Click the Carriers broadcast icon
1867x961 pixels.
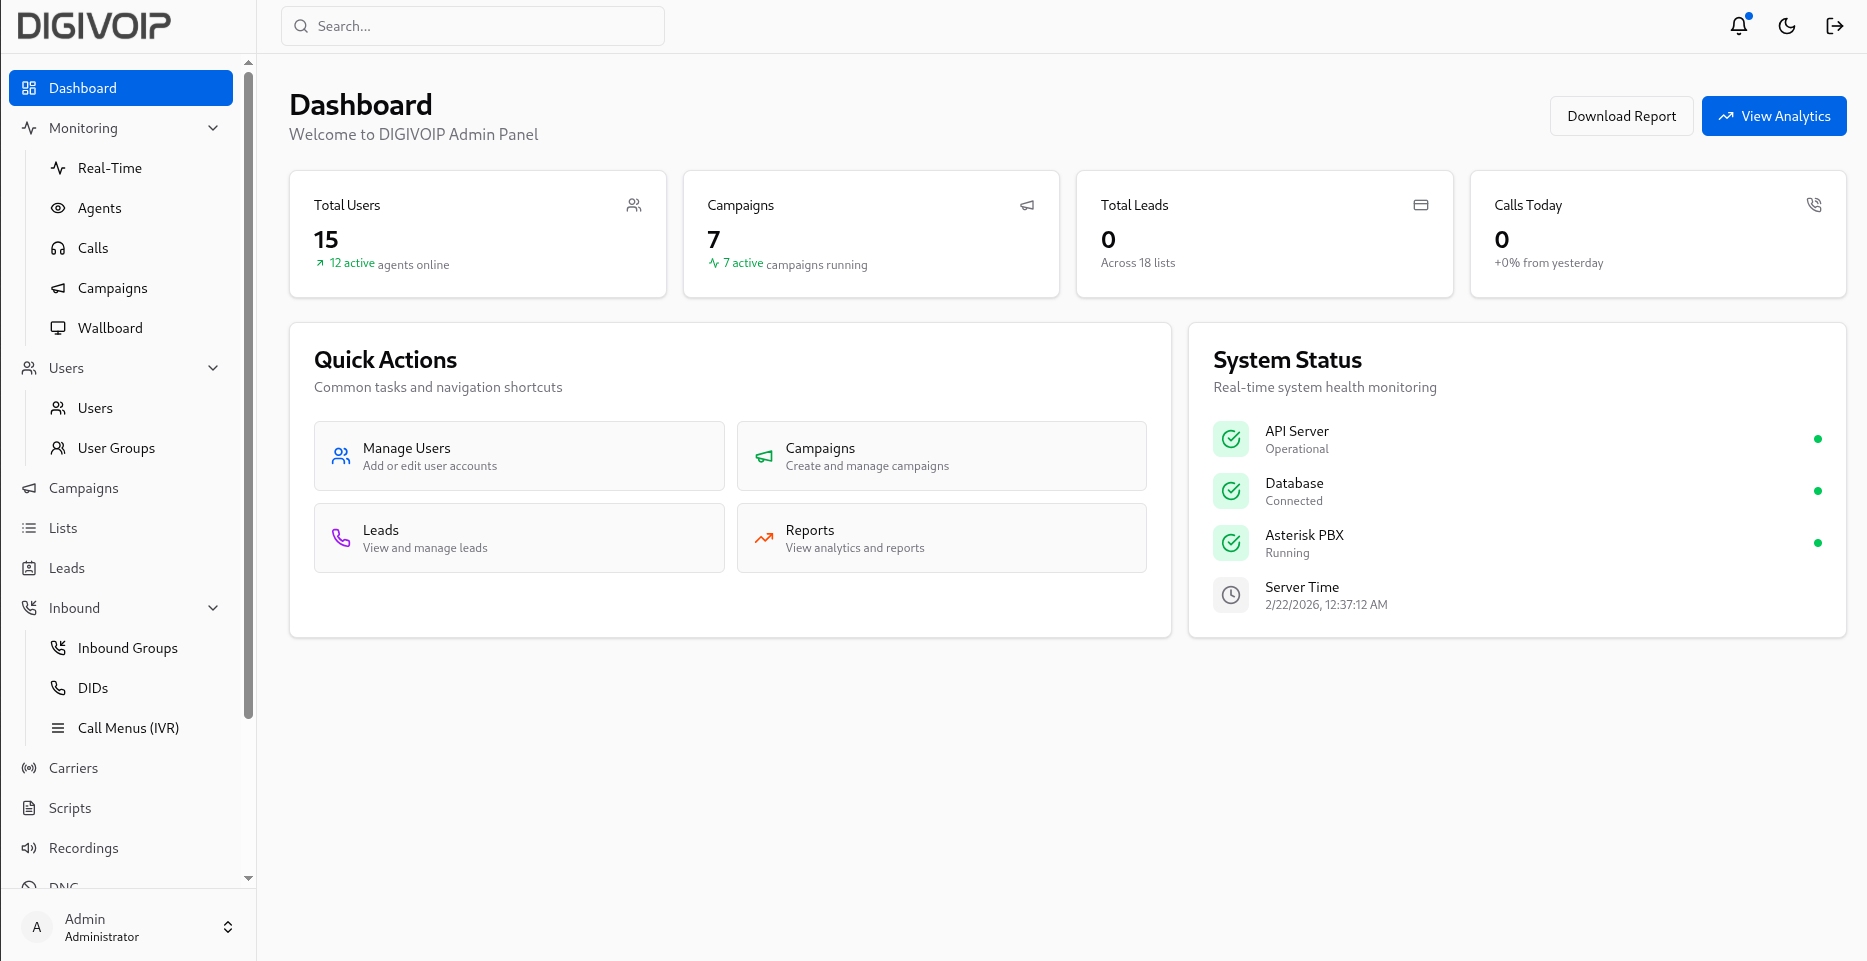(29, 768)
